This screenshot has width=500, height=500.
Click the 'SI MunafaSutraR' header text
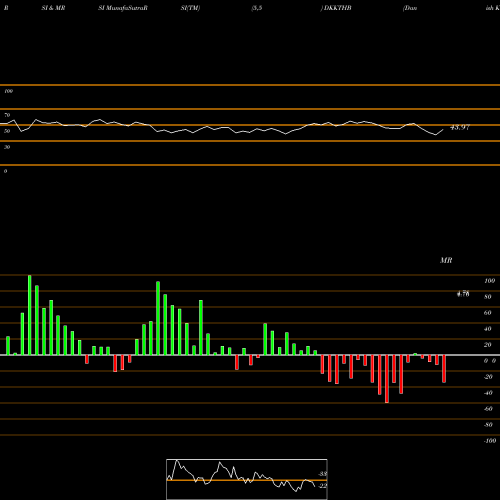pyautogui.click(x=123, y=8)
